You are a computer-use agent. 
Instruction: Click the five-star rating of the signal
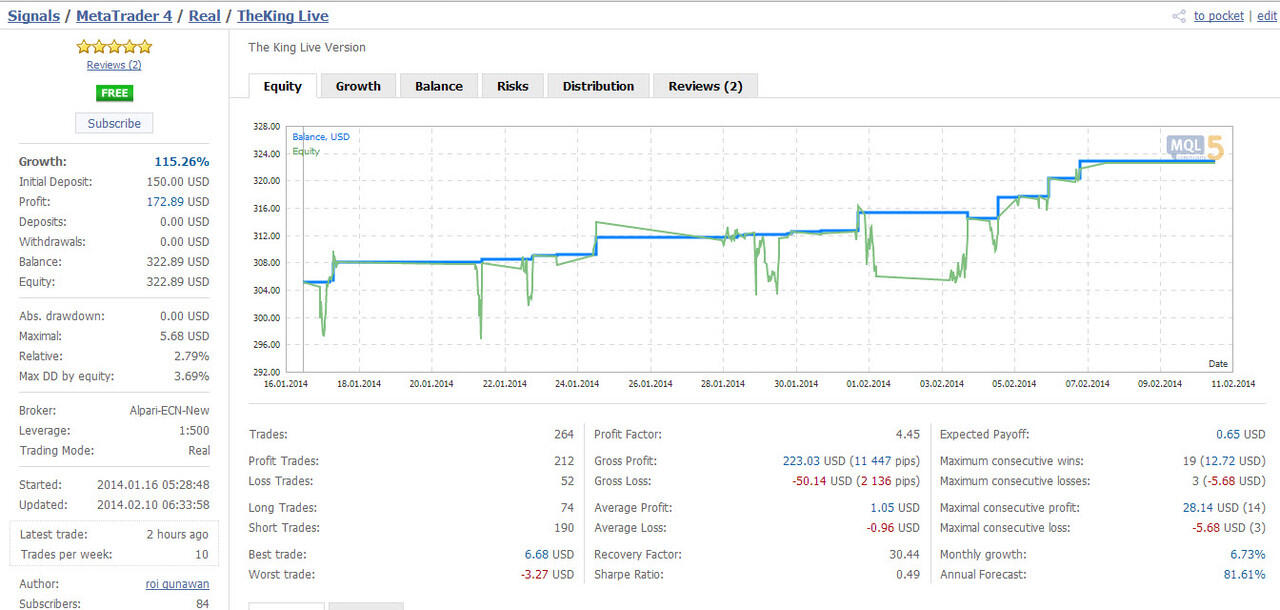(x=114, y=46)
